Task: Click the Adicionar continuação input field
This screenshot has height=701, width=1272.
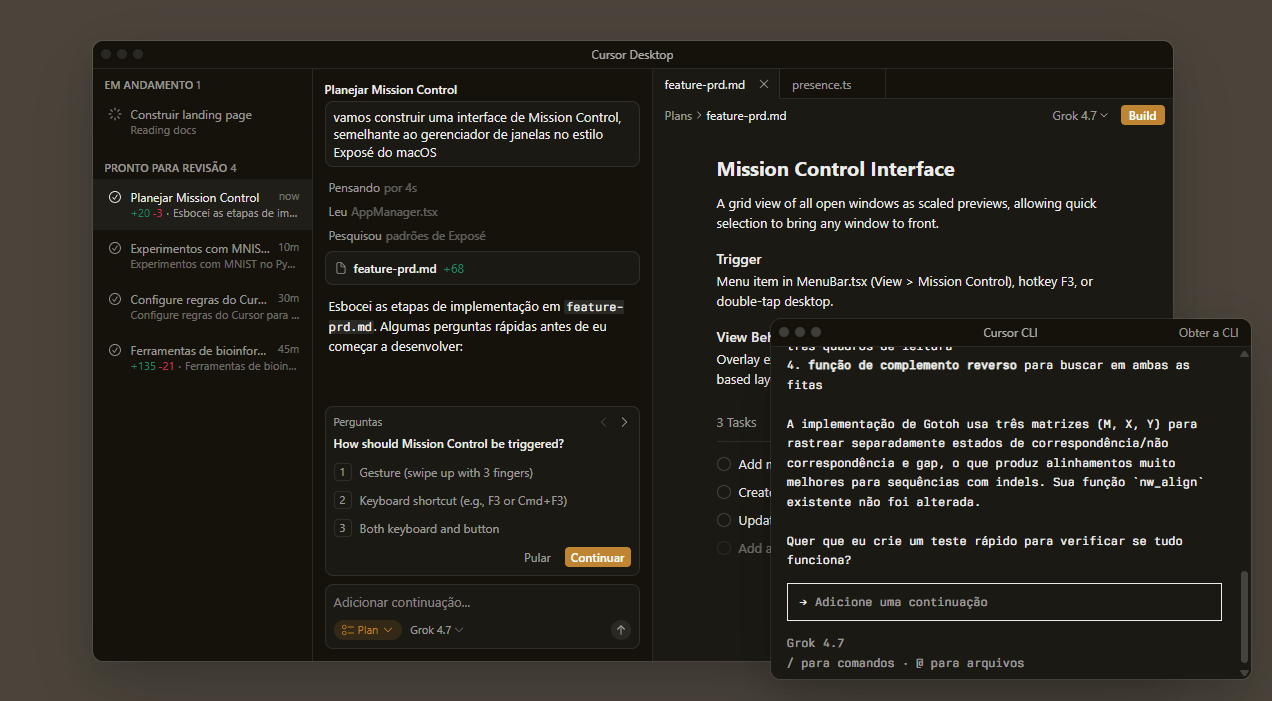Action: pyautogui.click(x=482, y=603)
